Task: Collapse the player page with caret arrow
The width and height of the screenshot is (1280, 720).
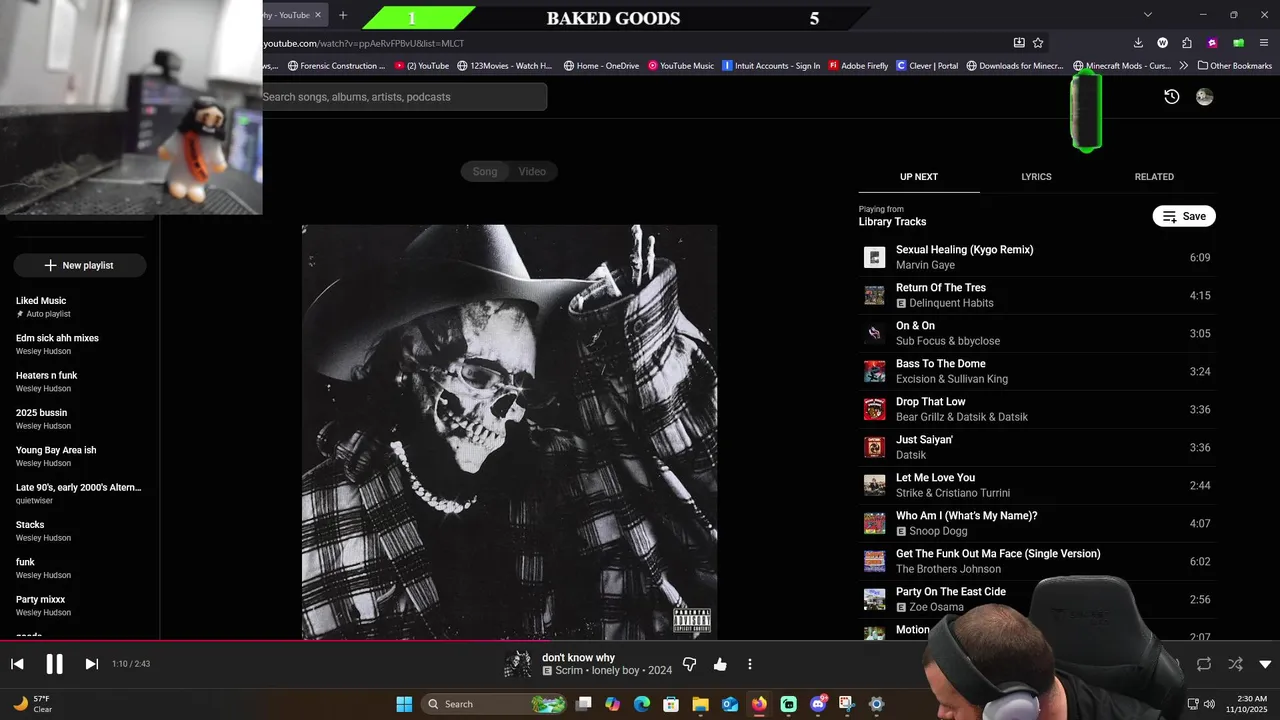Action: point(1265,664)
